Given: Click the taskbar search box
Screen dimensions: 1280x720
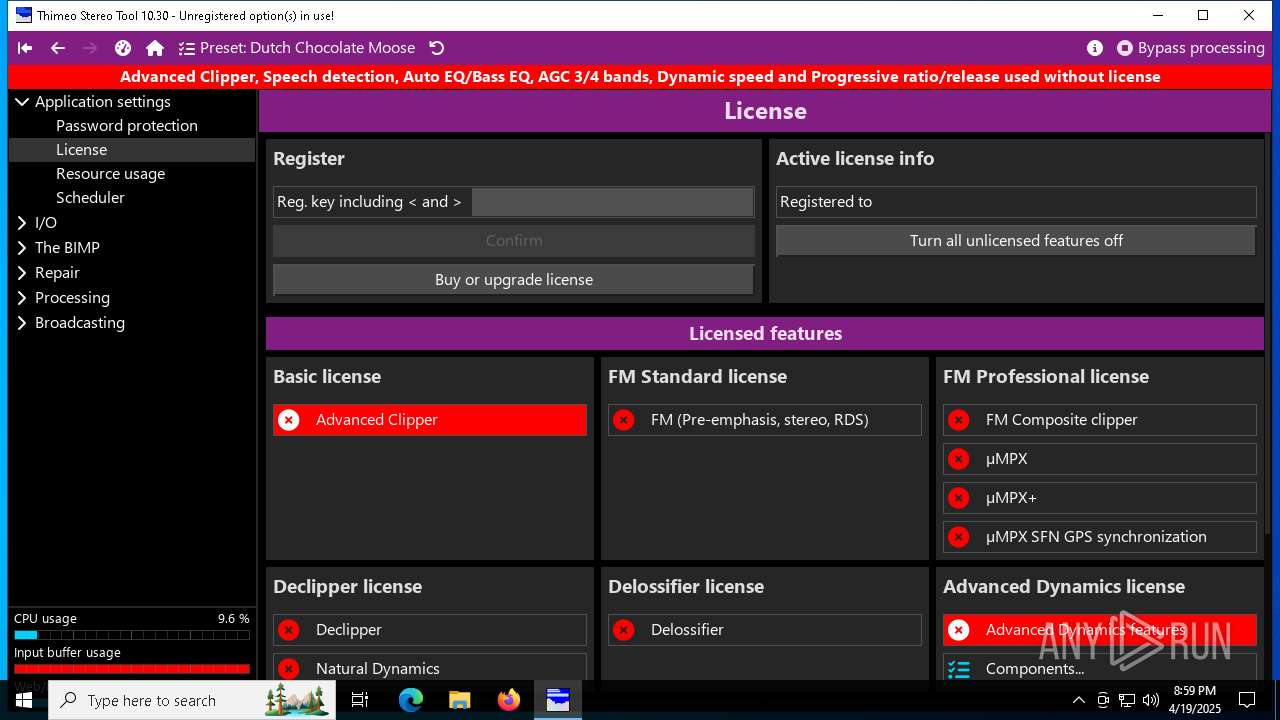Looking at the screenshot, I should tap(192, 700).
